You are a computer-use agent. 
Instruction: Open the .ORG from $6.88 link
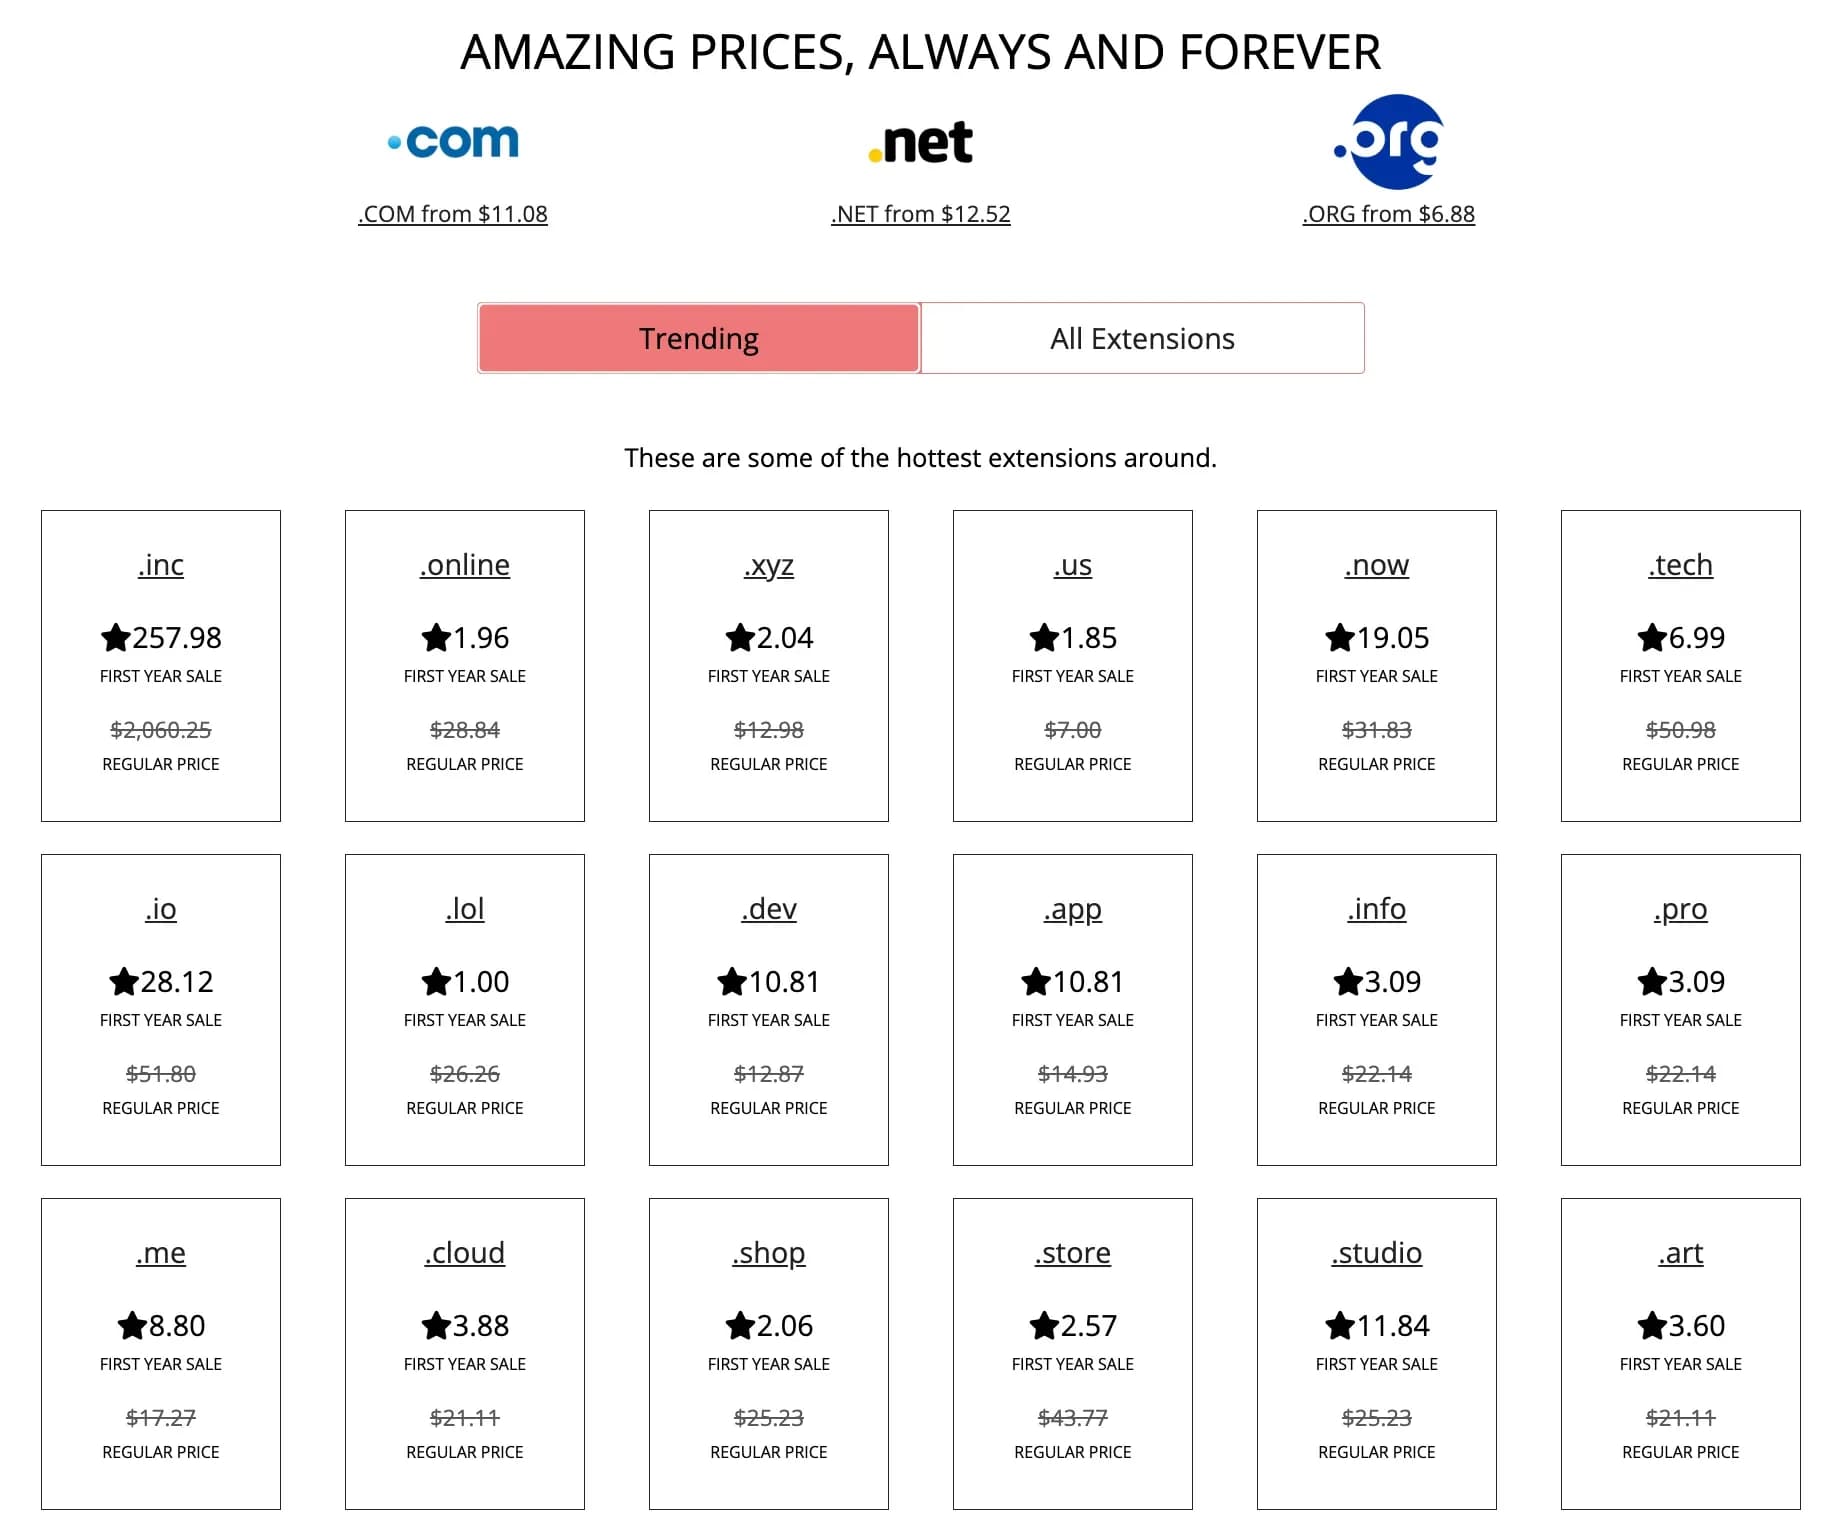point(1387,213)
